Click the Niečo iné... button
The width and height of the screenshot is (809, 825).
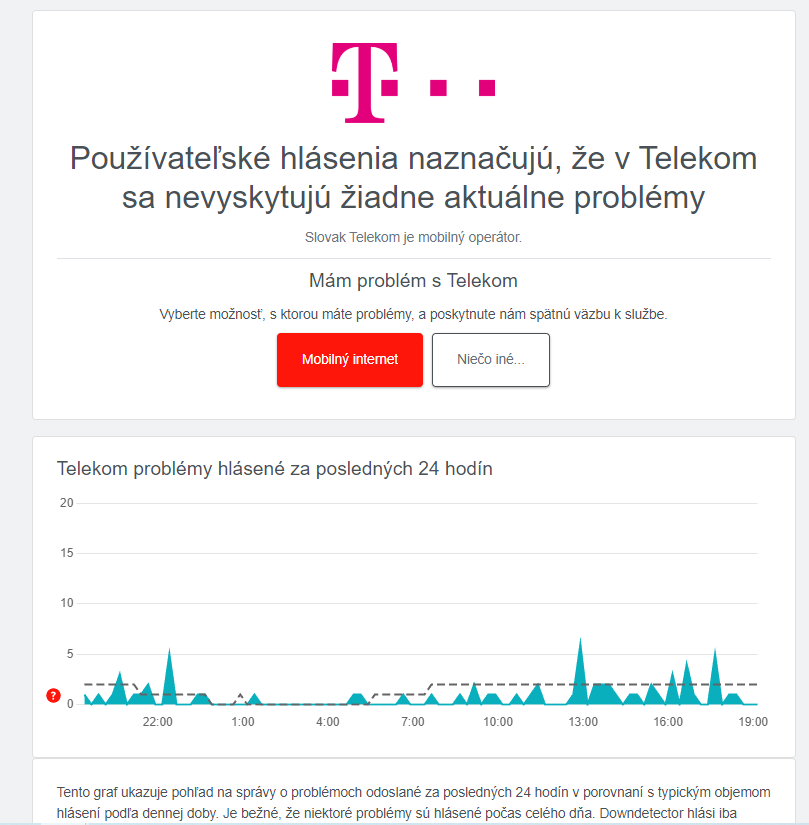[491, 360]
